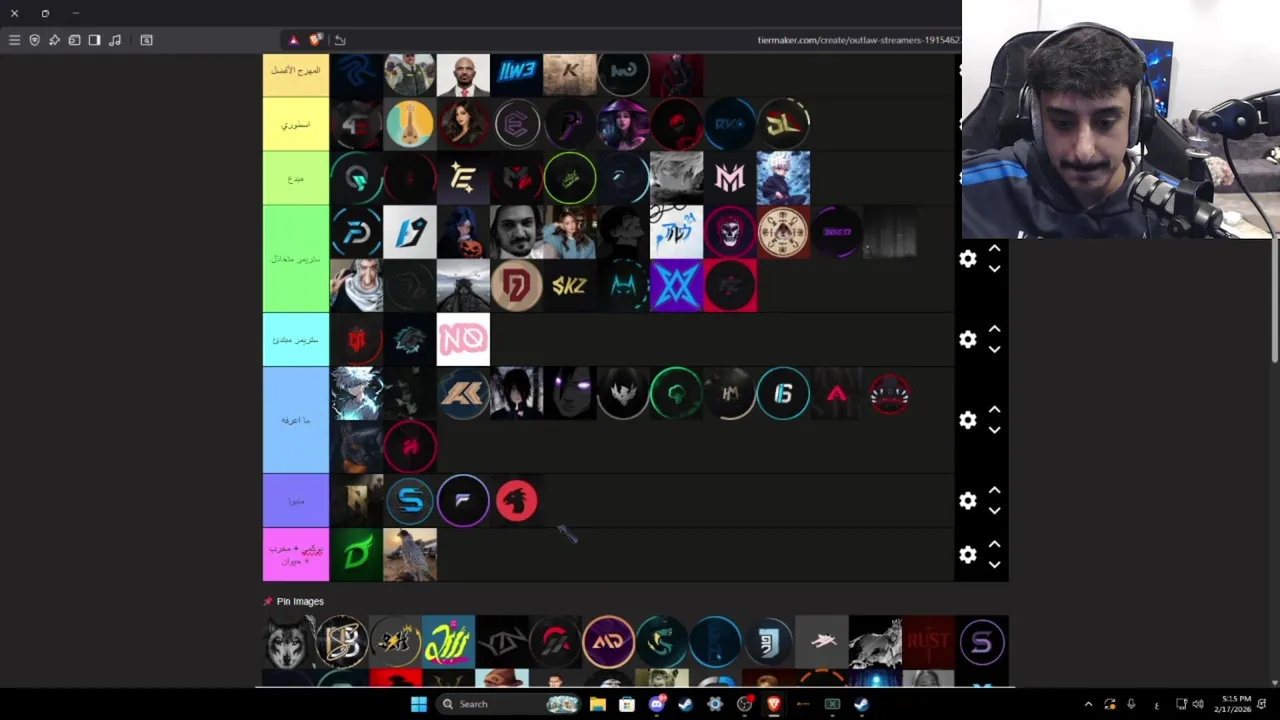The width and height of the screenshot is (1280, 720).
Task: Click the music note toolbar icon
Action: (115, 40)
